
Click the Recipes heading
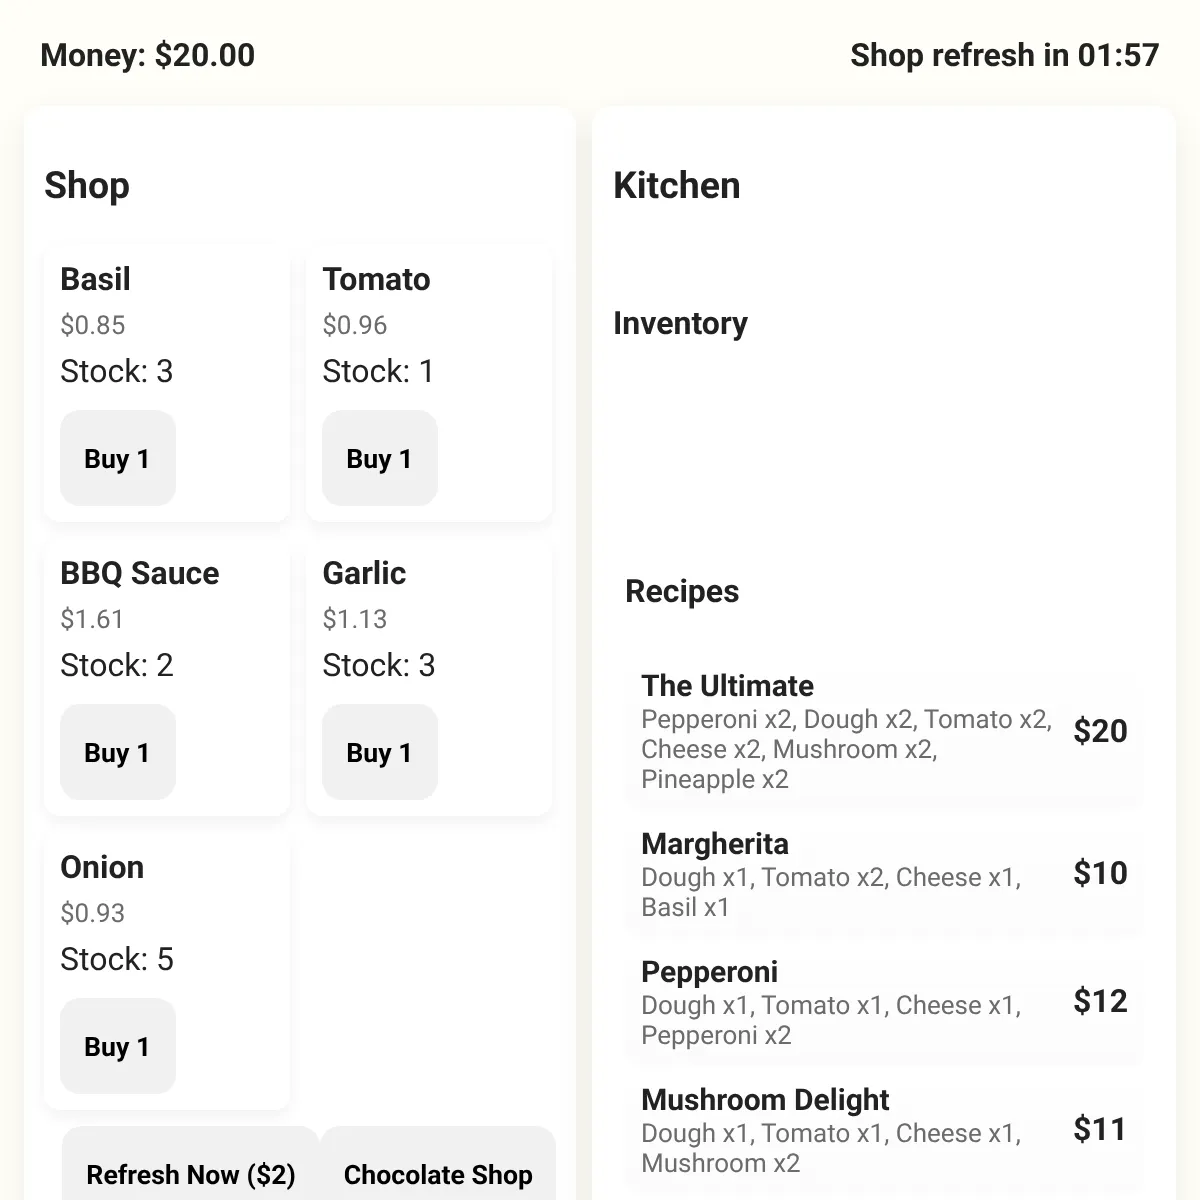(x=682, y=591)
